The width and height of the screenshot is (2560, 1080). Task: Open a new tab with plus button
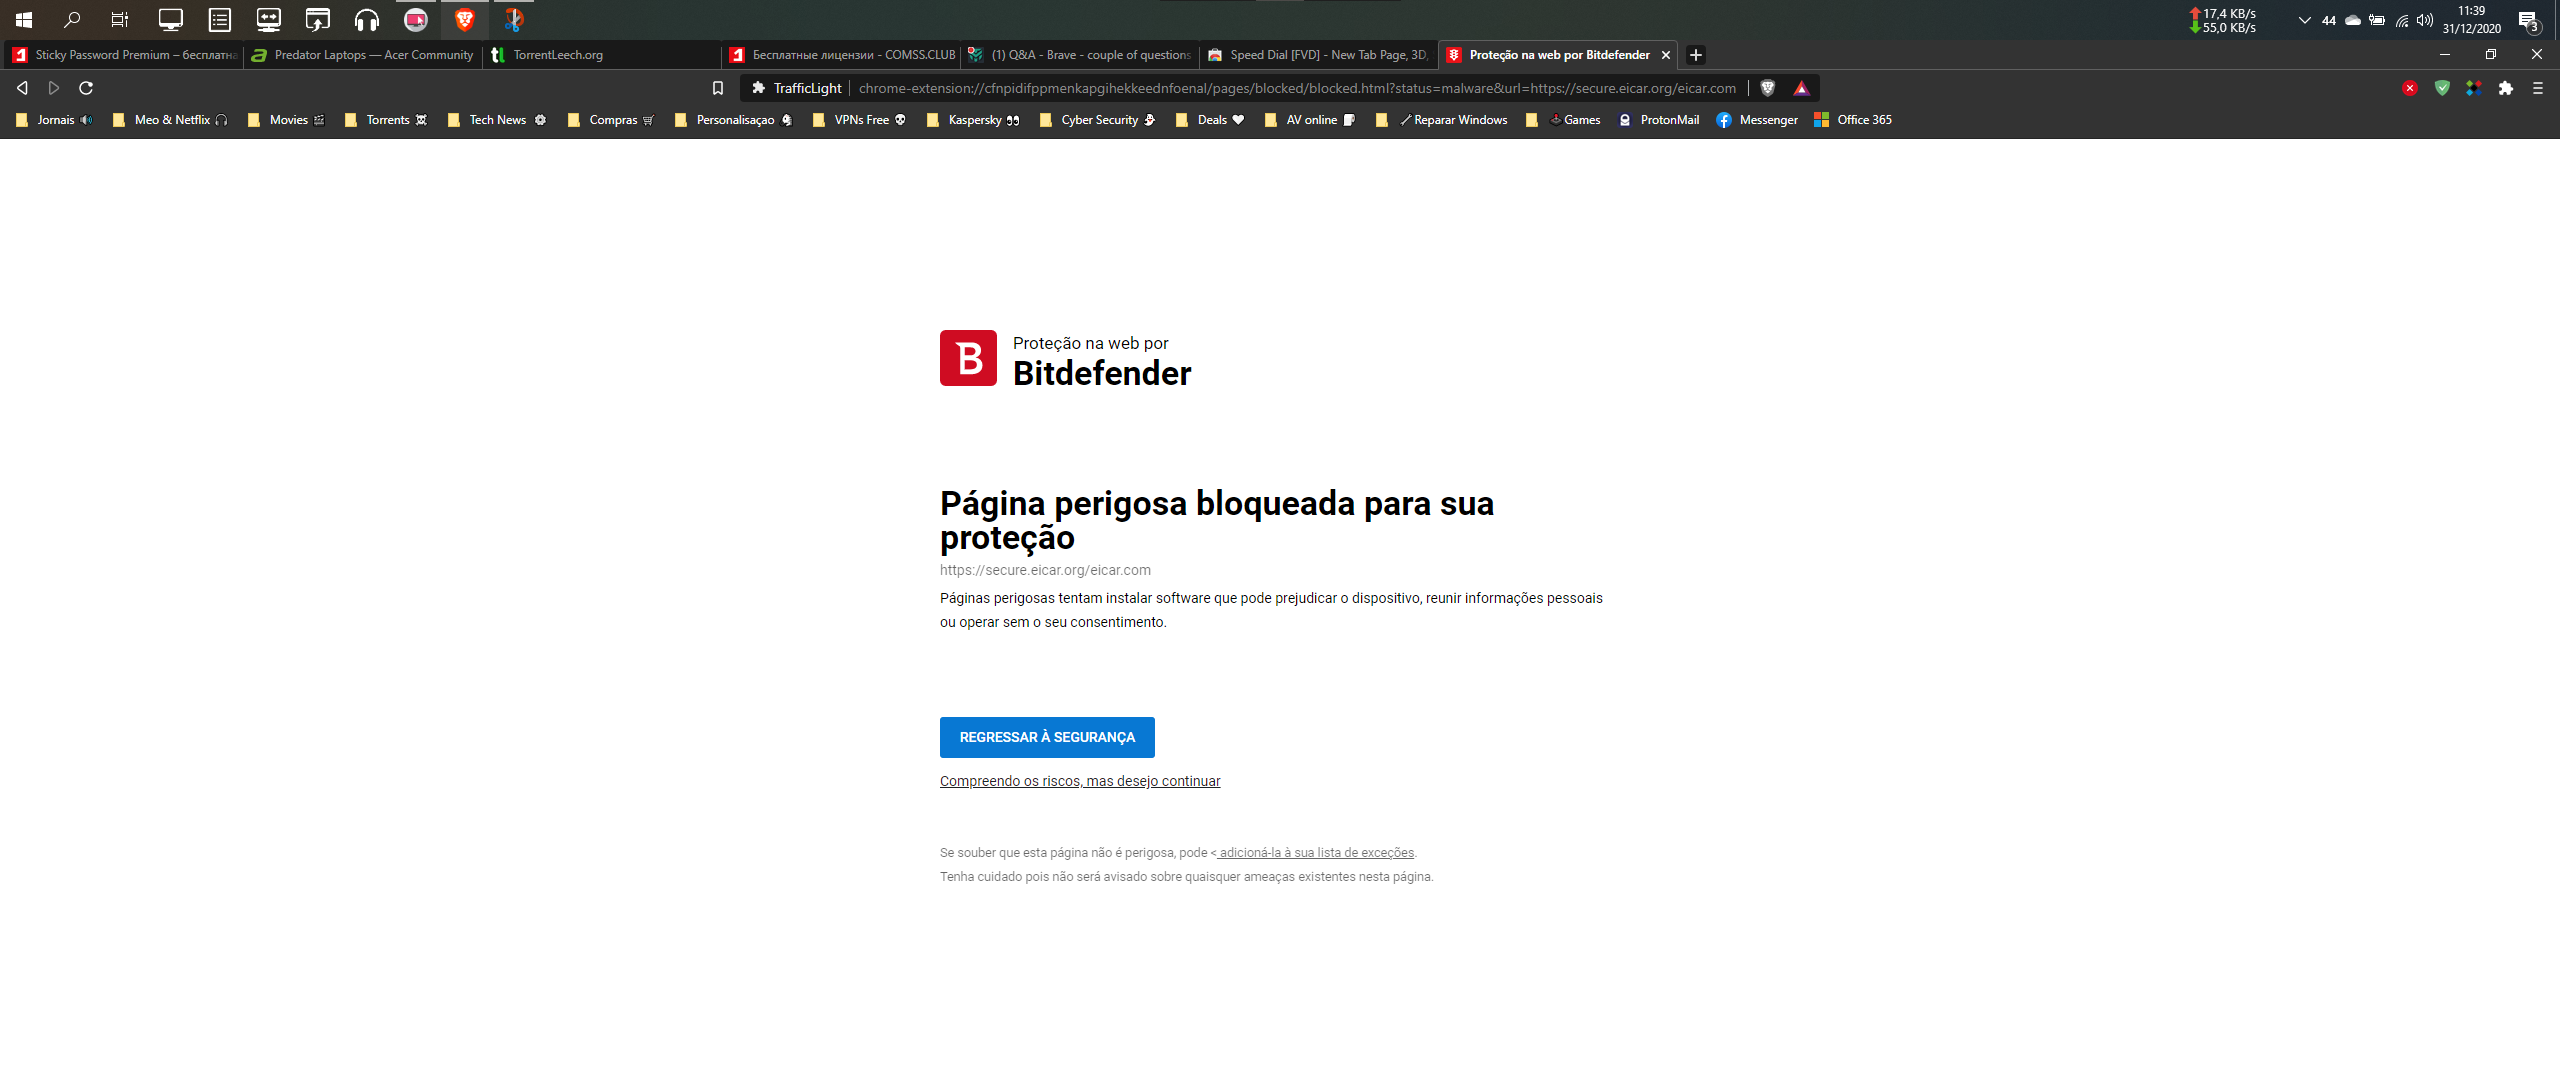click(1695, 55)
